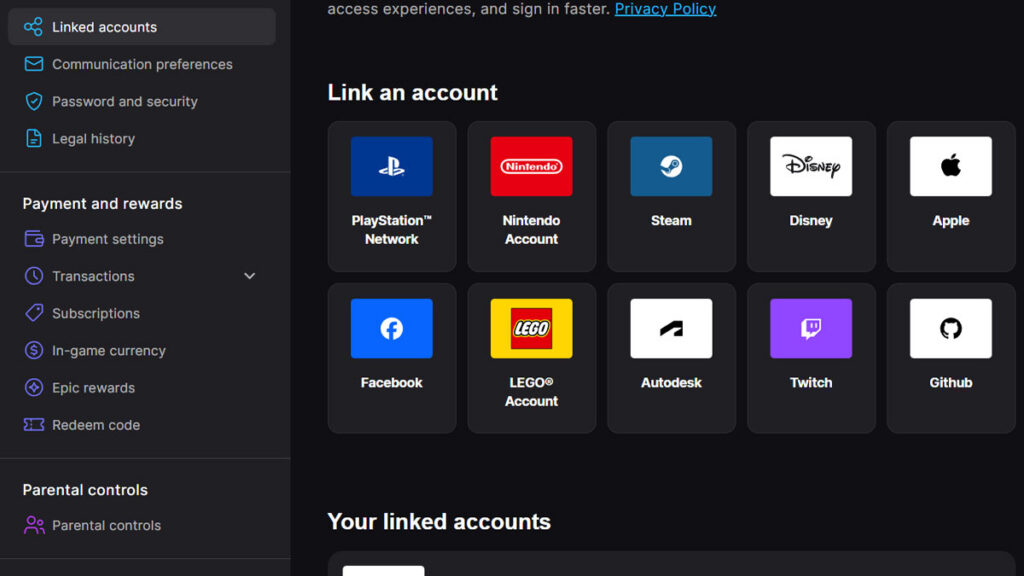The height and width of the screenshot is (576, 1024).
Task: Select Payment settings in sidebar
Action: point(142,239)
